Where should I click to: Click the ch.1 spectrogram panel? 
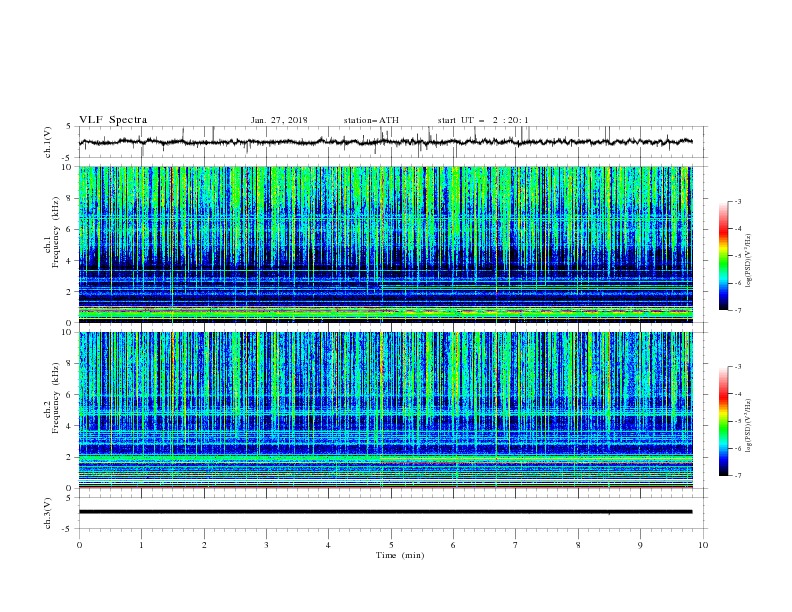(x=386, y=244)
